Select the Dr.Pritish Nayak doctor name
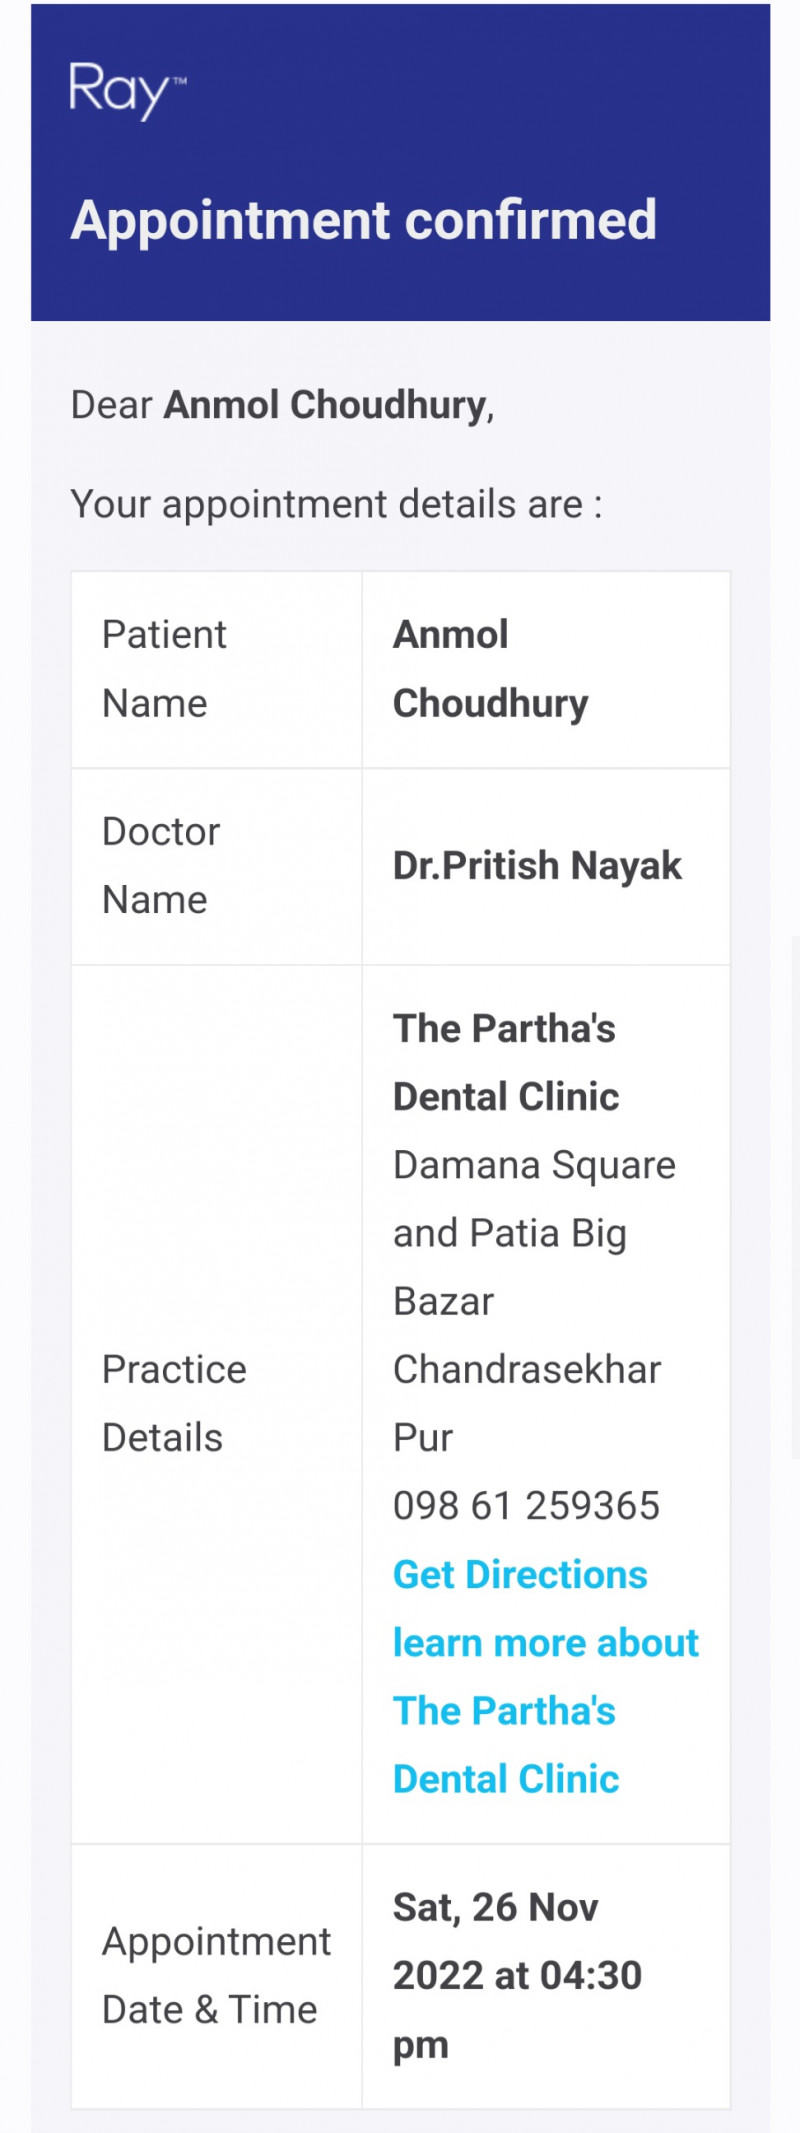Image resolution: width=800 pixels, height=2133 pixels. 537,866
